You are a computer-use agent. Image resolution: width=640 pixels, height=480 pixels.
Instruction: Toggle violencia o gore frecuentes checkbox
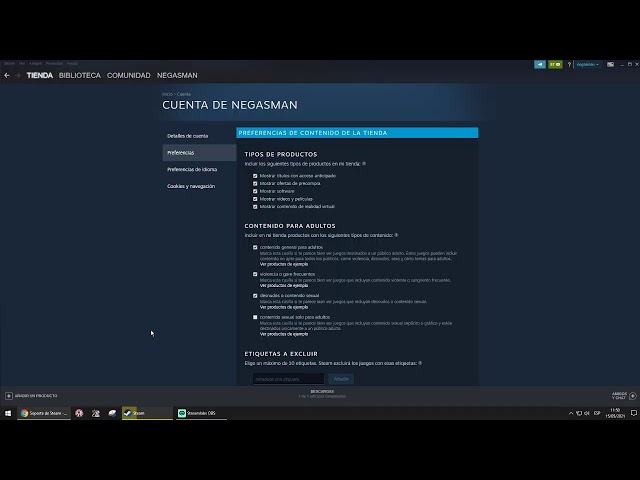pyautogui.click(x=255, y=274)
